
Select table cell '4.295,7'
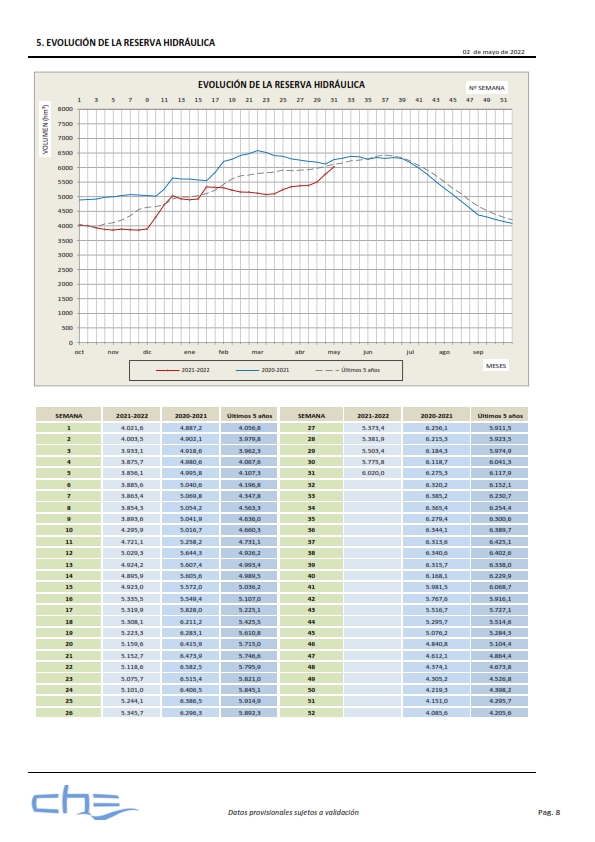[500, 701]
